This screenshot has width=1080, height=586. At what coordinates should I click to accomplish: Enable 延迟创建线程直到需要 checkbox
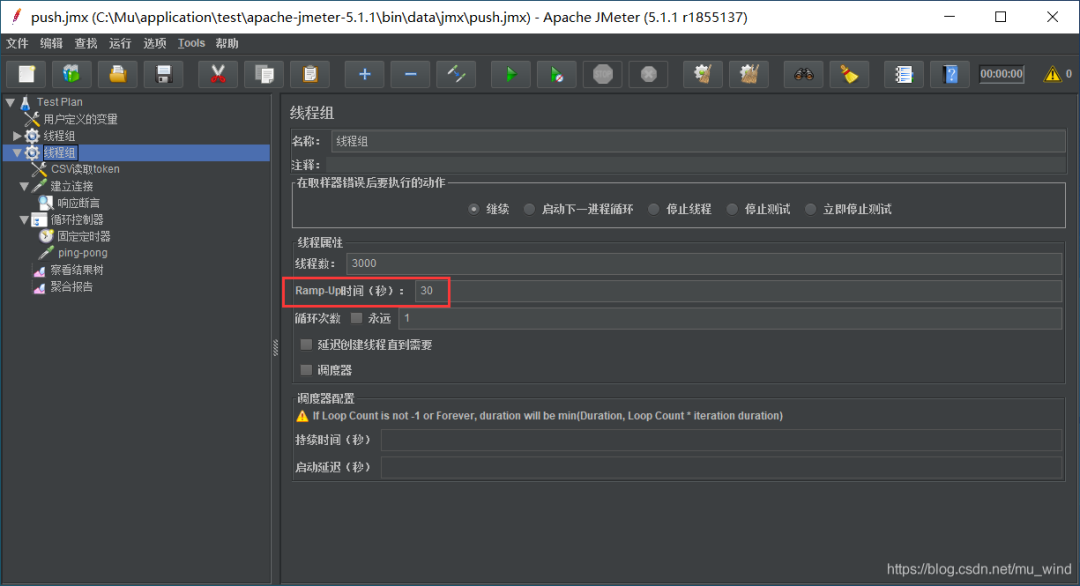(307, 344)
